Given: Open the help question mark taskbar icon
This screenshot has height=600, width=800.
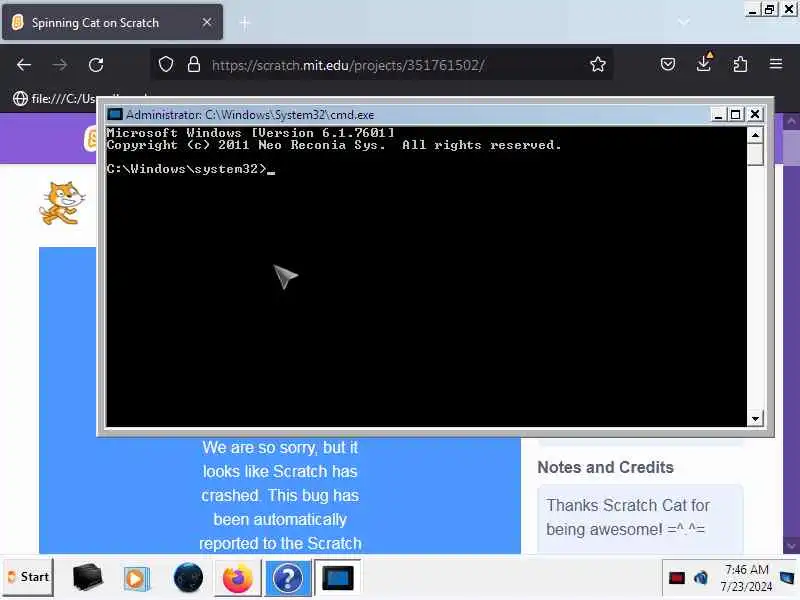Looking at the screenshot, I should (x=288, y=578).
